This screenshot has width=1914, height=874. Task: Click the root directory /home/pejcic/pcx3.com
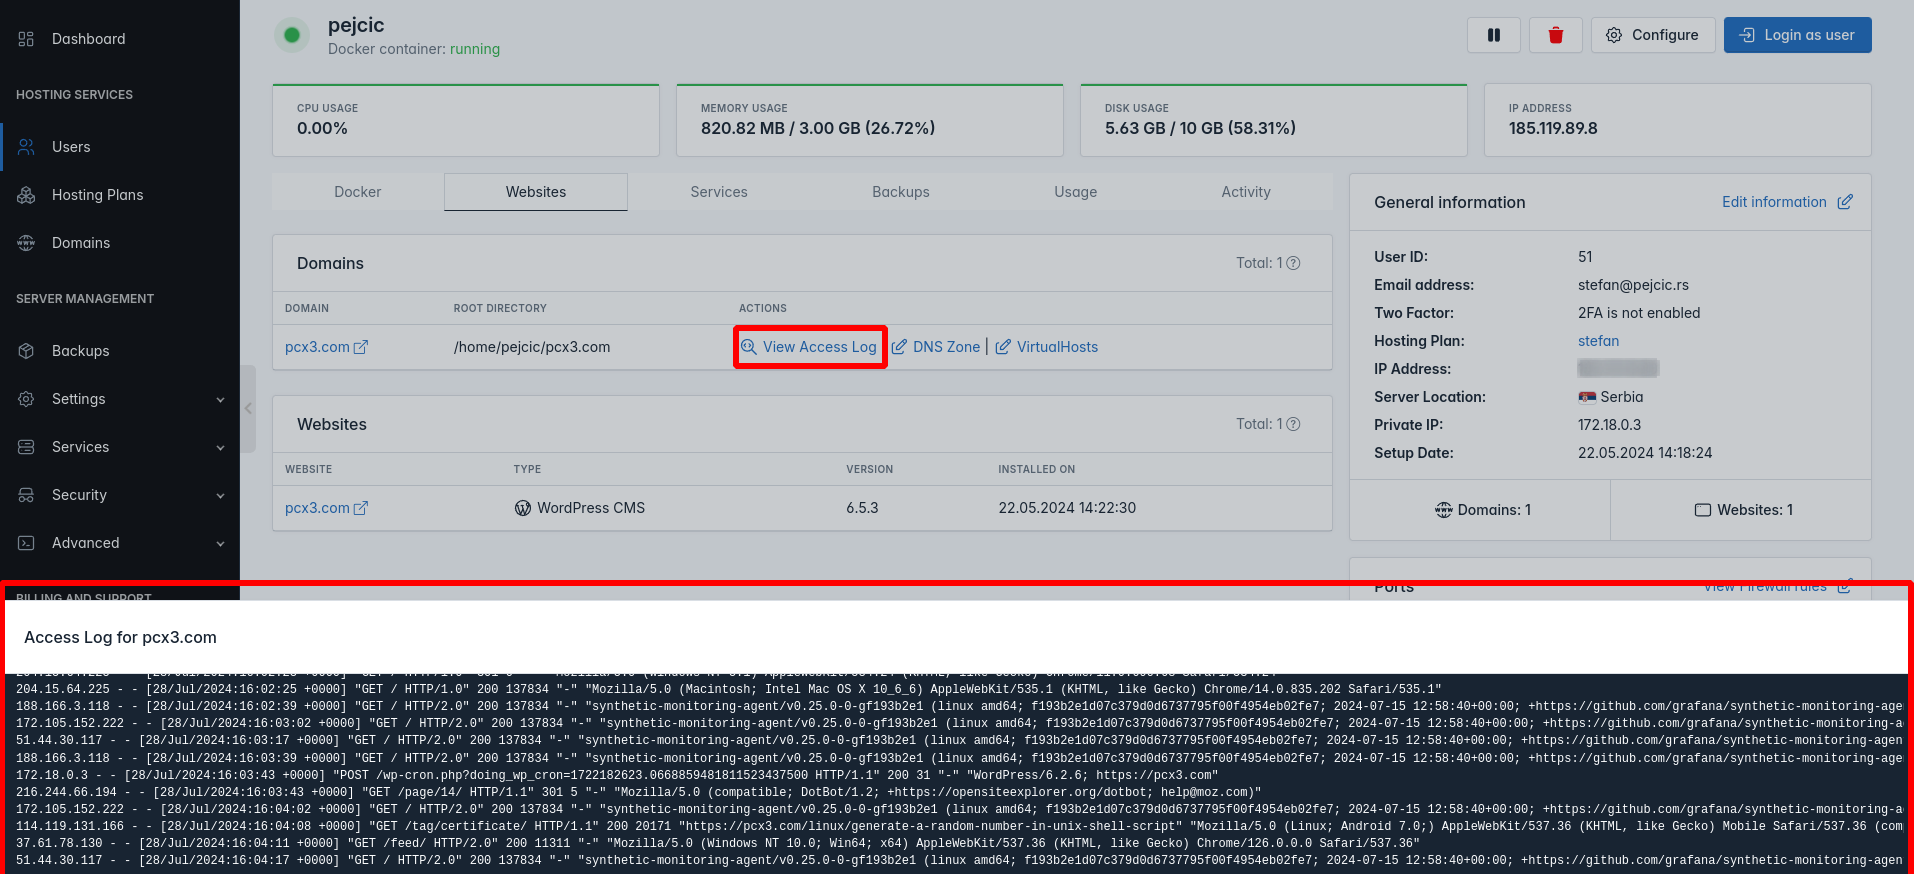click(x=532, y=347)
